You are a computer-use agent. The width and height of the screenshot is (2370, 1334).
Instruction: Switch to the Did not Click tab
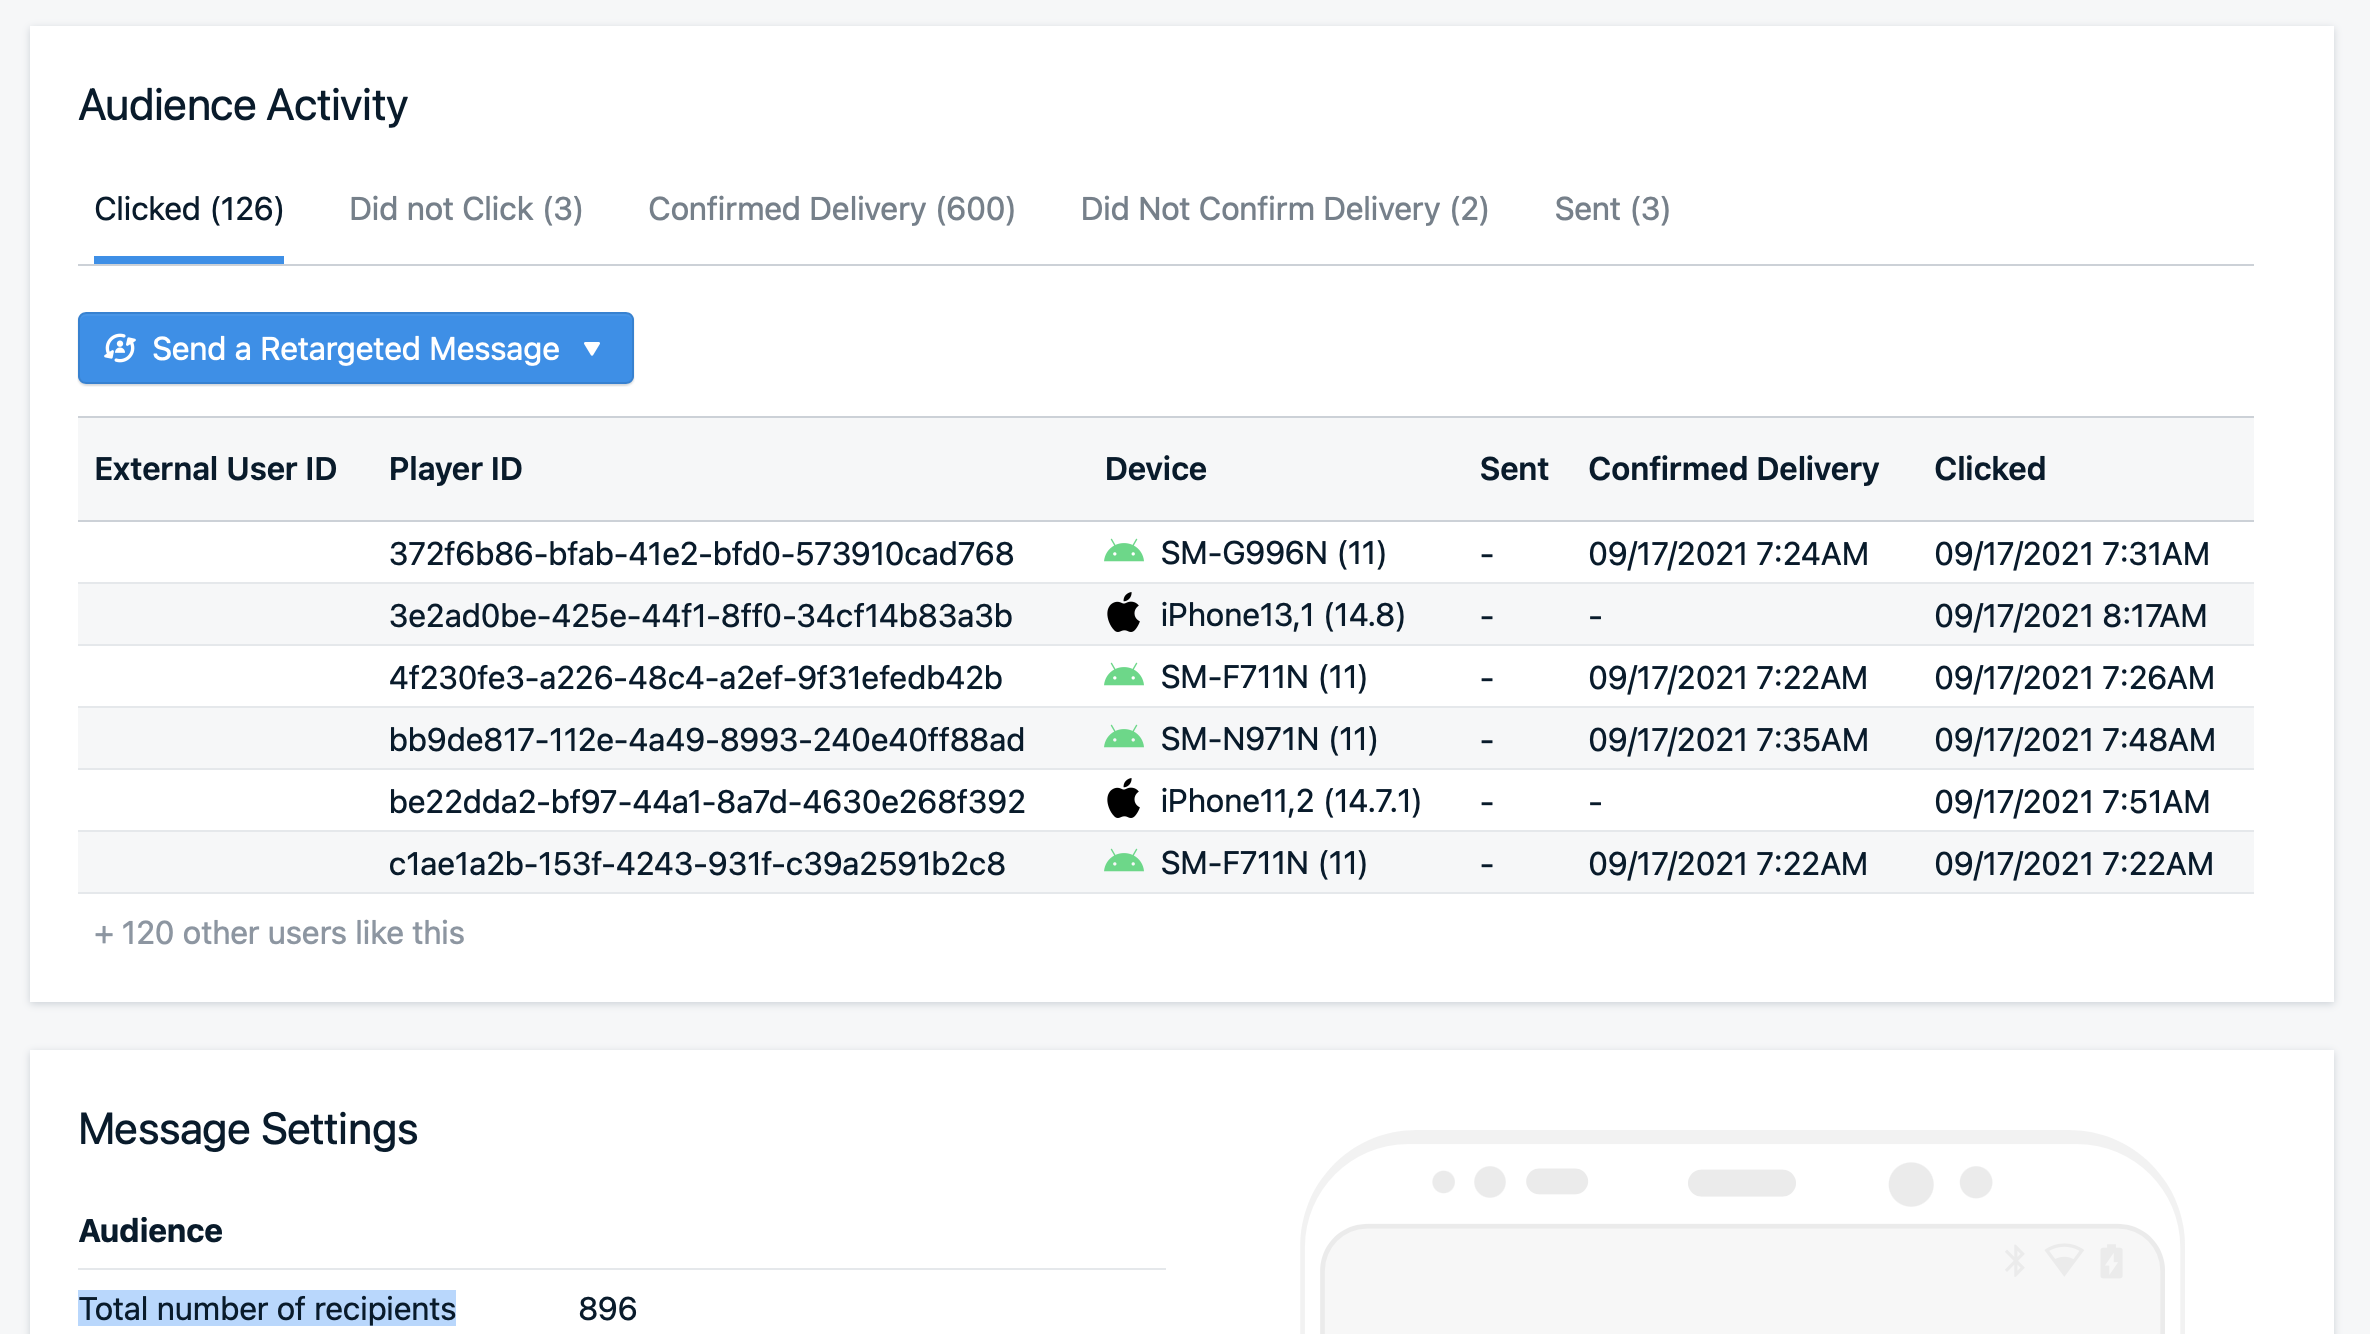coord(466,209)
